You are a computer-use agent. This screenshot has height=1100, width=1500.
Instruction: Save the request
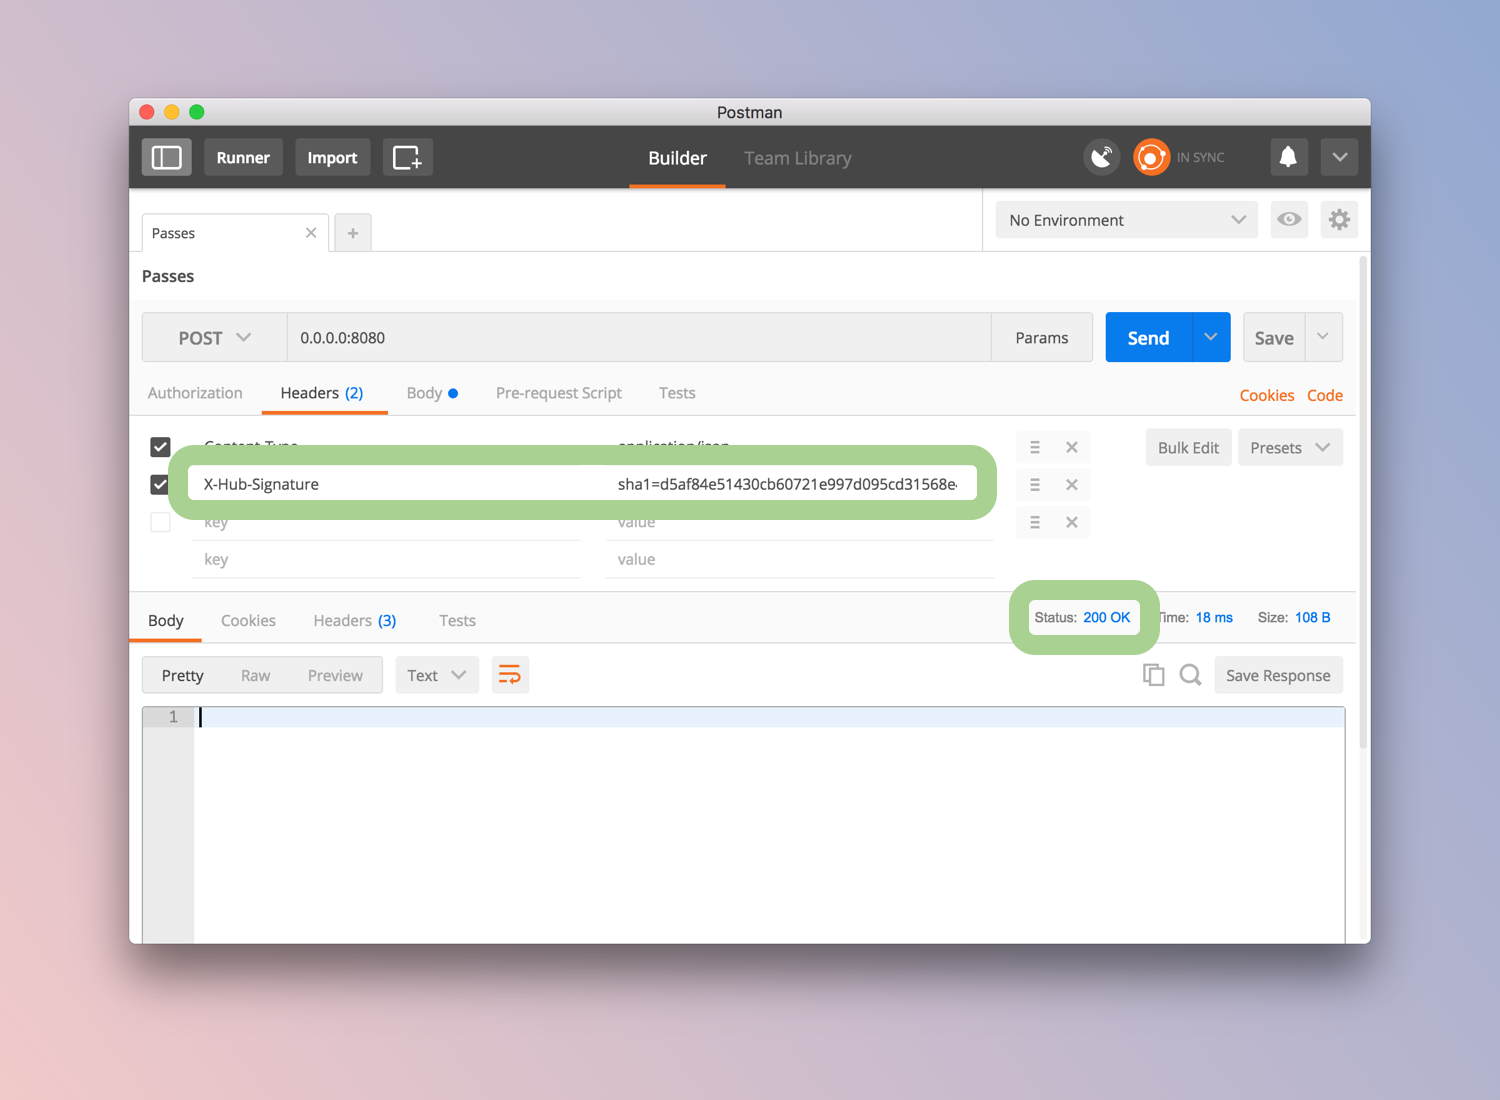click(1274, 338)
